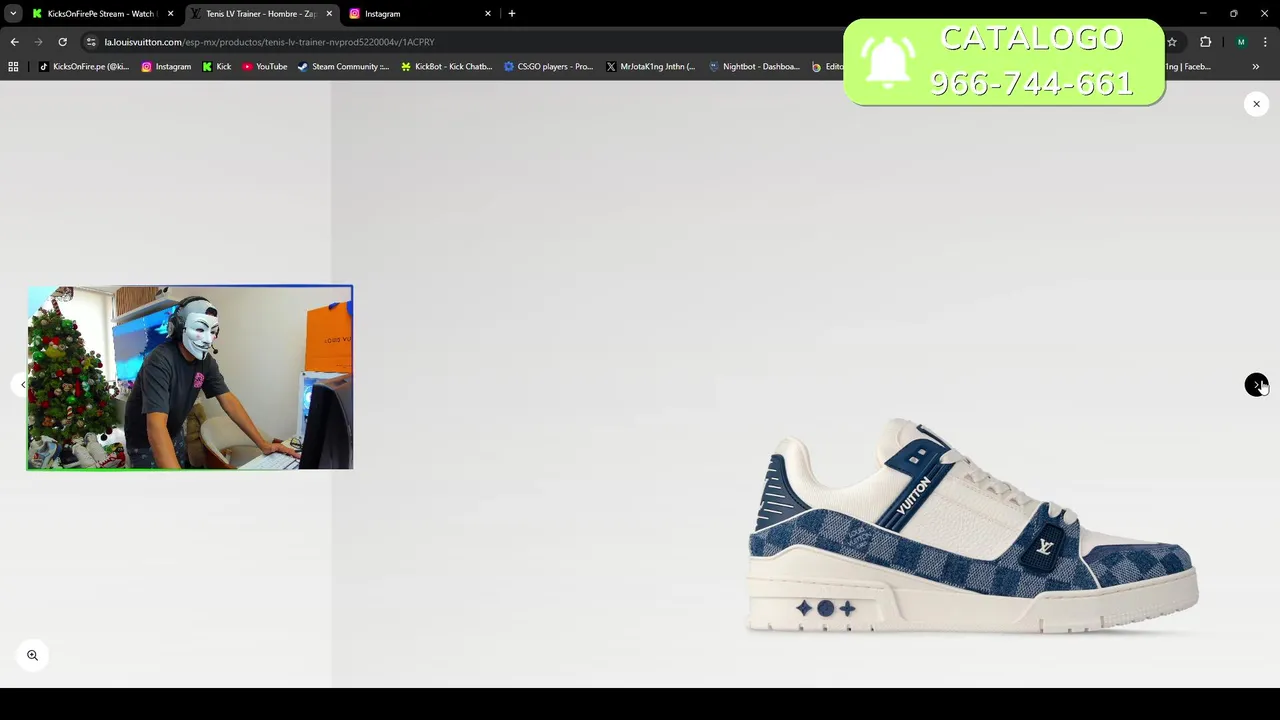The image size is (1280, 720).
Task: Open the tab search dropdown
Action: (13, 14)
